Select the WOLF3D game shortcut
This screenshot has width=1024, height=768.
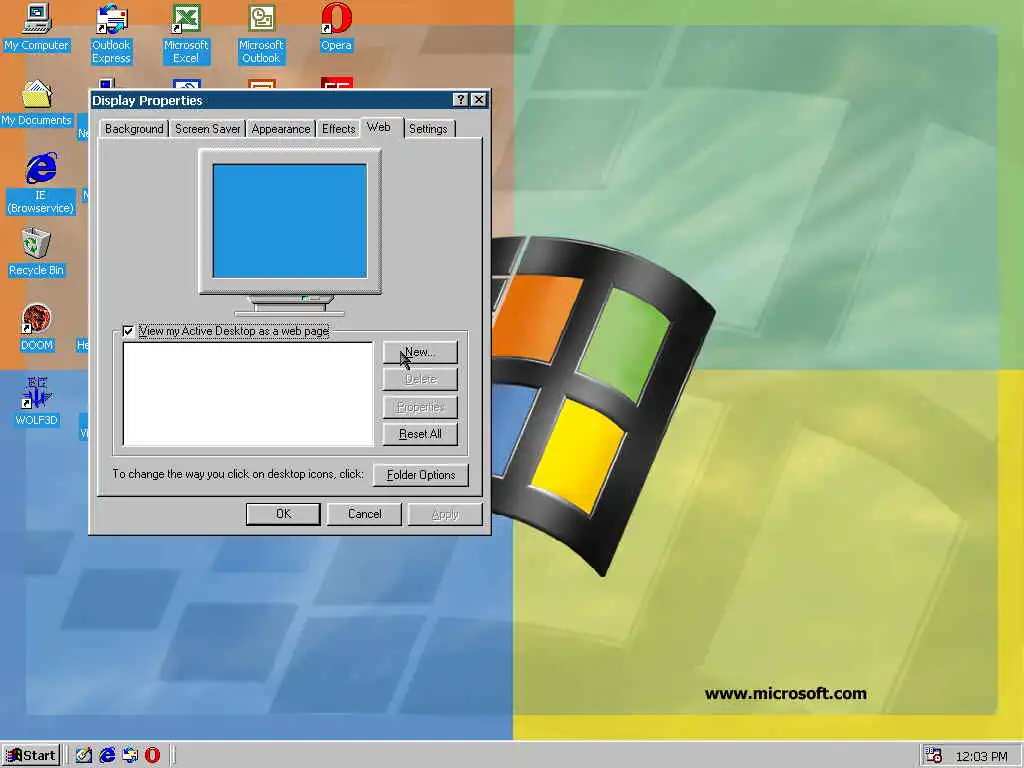point(37,402)
